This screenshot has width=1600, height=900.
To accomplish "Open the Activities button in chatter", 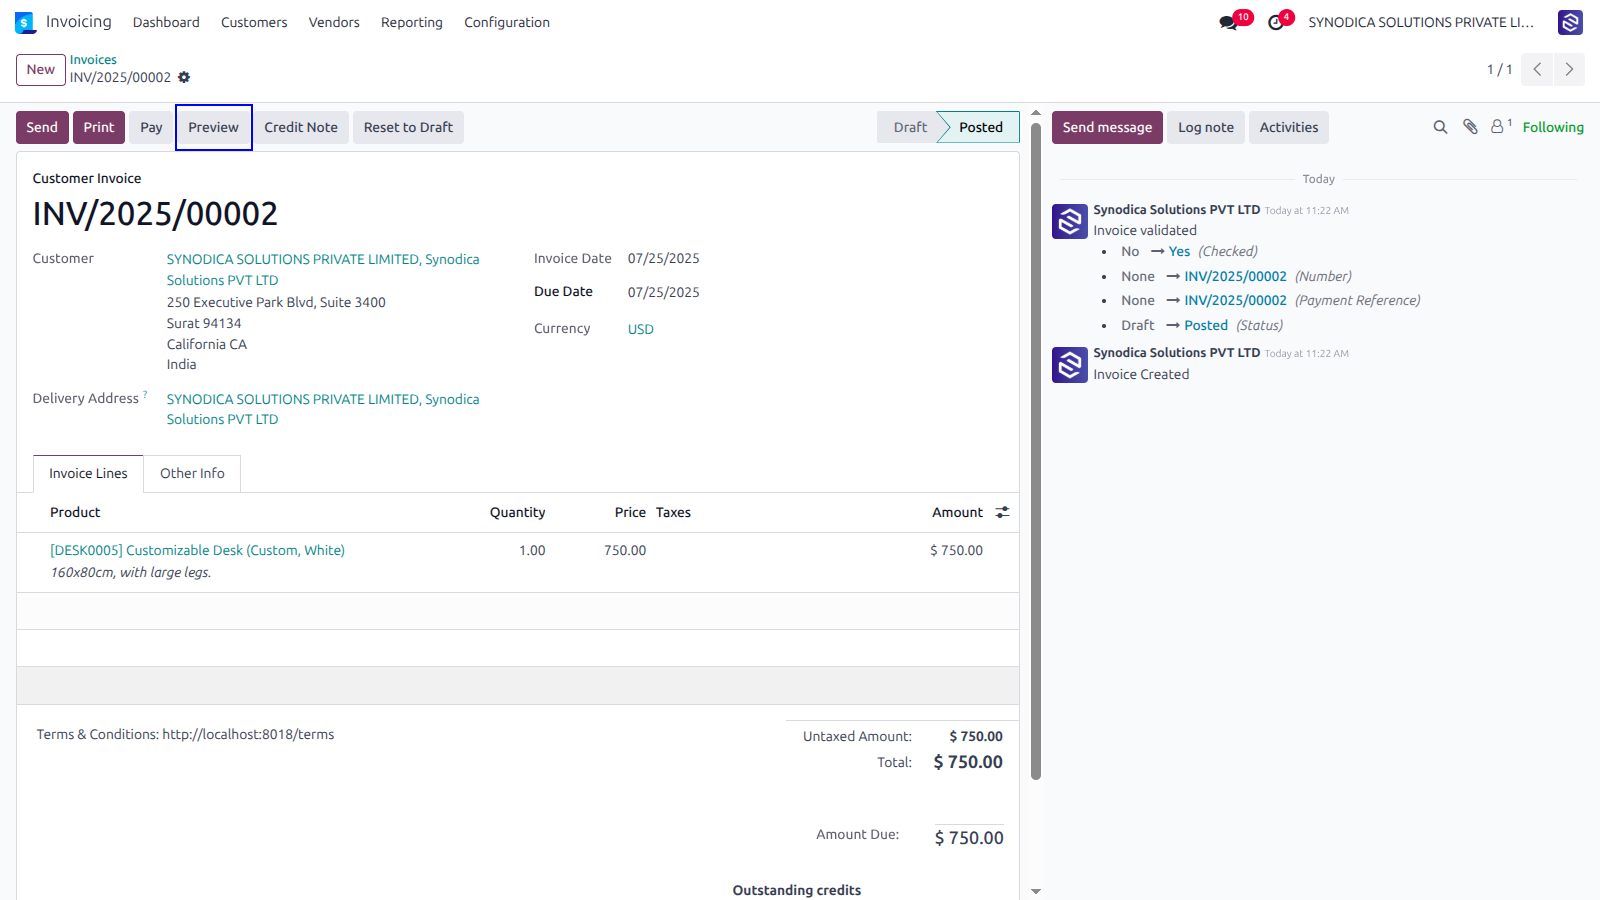I will coord(1289,127).
